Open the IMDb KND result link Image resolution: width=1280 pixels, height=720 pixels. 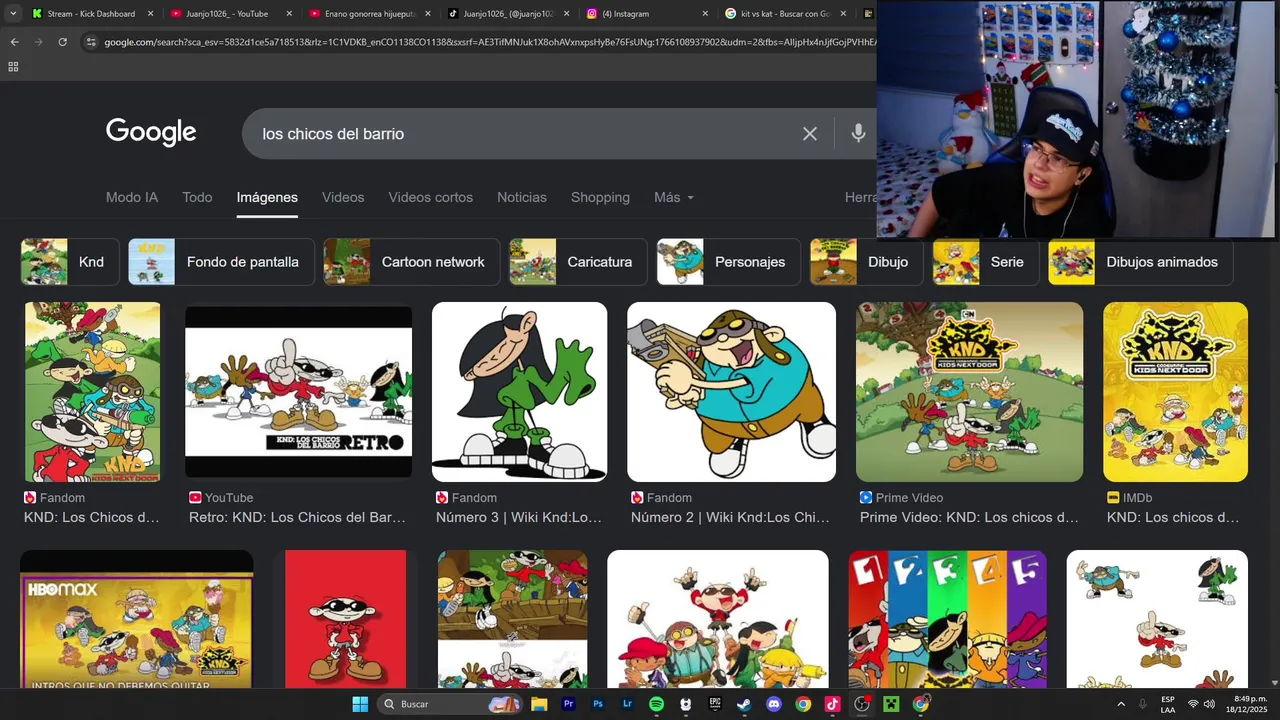pyautogui.click(x=1173, y=517)
